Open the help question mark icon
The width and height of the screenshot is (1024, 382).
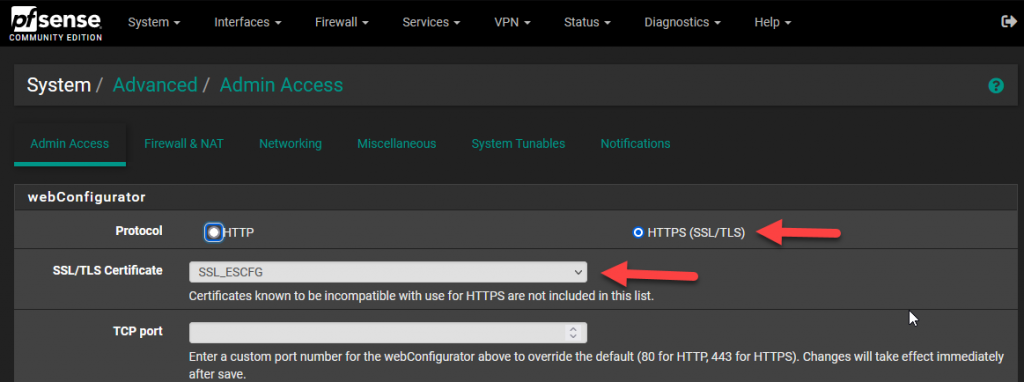pos(995,86)
